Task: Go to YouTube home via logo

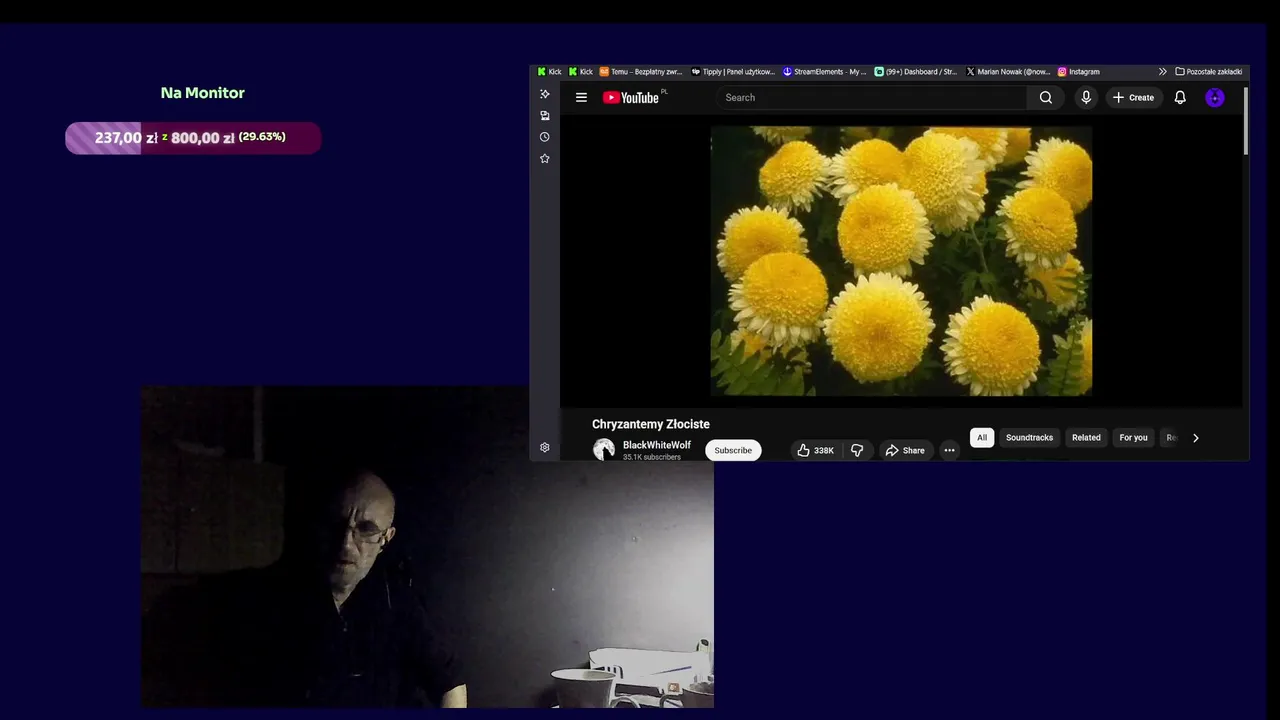Action: pyautogui.click(x=631, y=97)
